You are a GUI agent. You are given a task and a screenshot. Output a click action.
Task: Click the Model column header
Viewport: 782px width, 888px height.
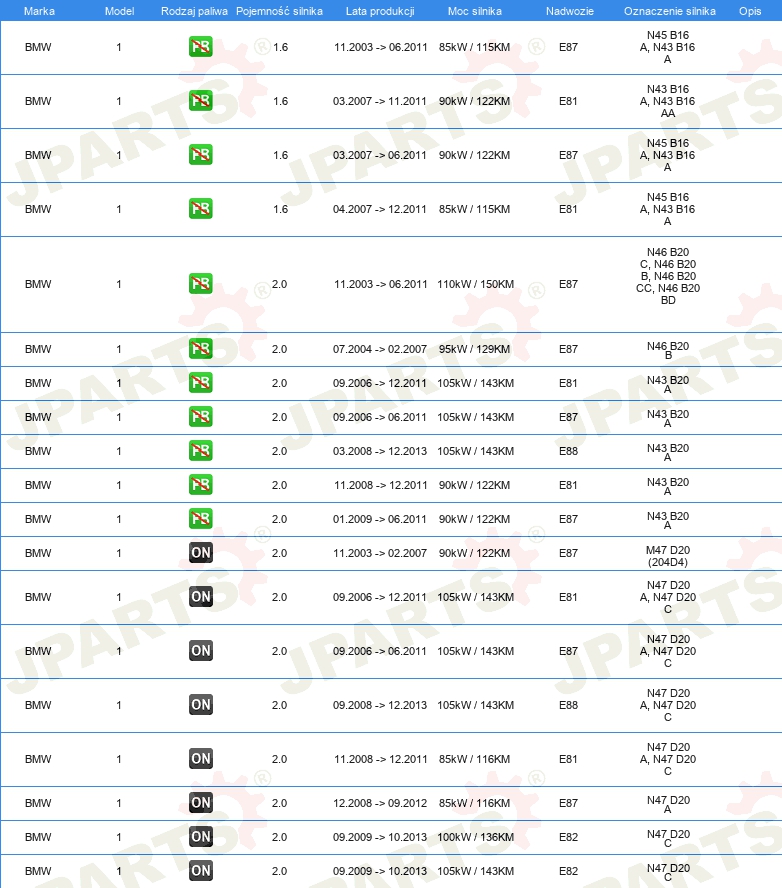tap(119, 11)
